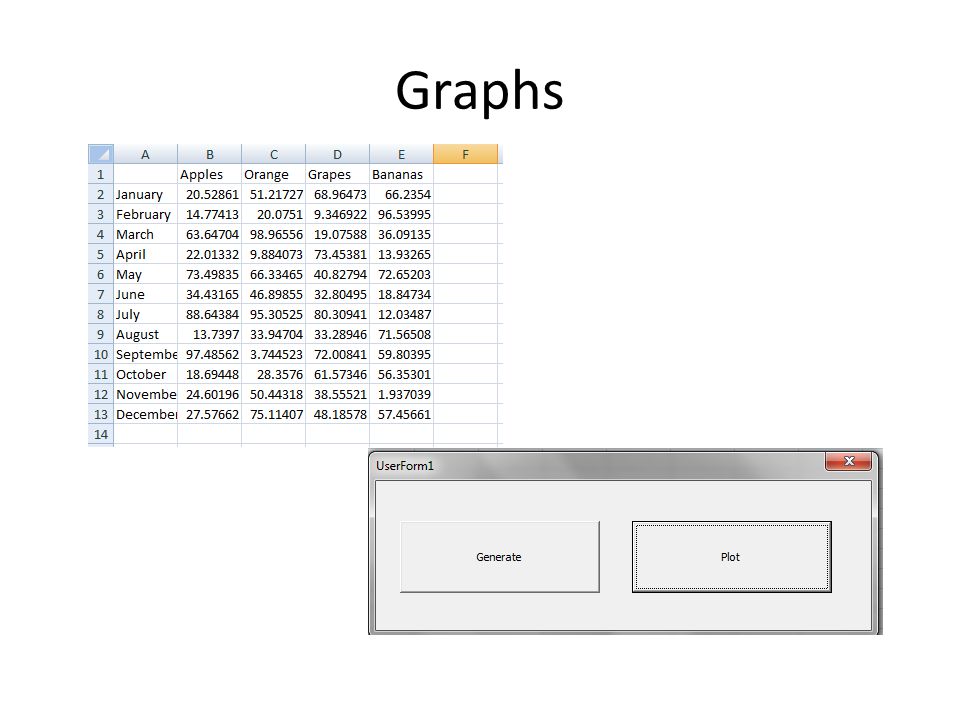The image size is (960, 720).
Task: Click cell with value 13.7397
Action: pos(210,334)
